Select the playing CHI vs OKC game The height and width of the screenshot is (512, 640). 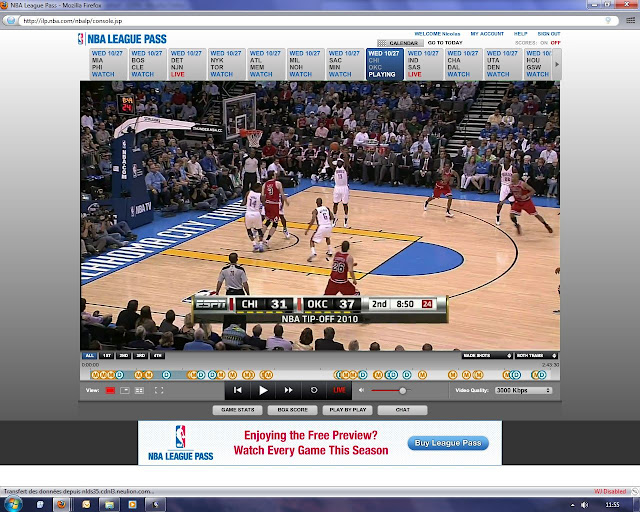pos(384,64)
